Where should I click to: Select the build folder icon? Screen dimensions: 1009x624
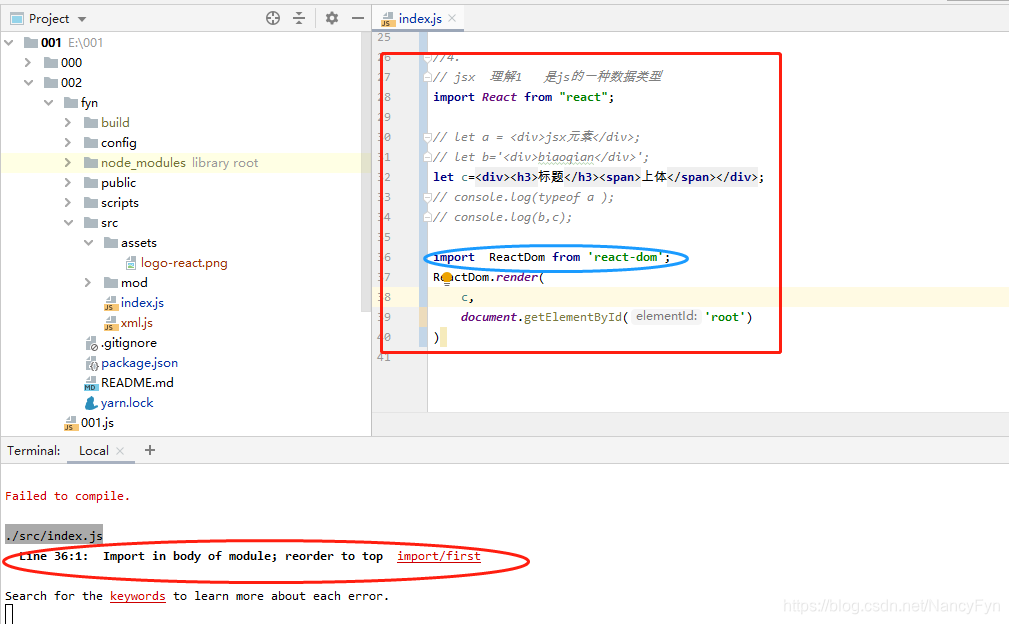[91, 122]
